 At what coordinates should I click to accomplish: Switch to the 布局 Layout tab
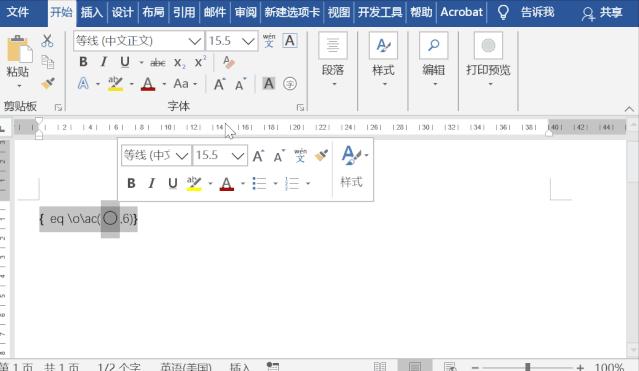[x=153, y=12]
